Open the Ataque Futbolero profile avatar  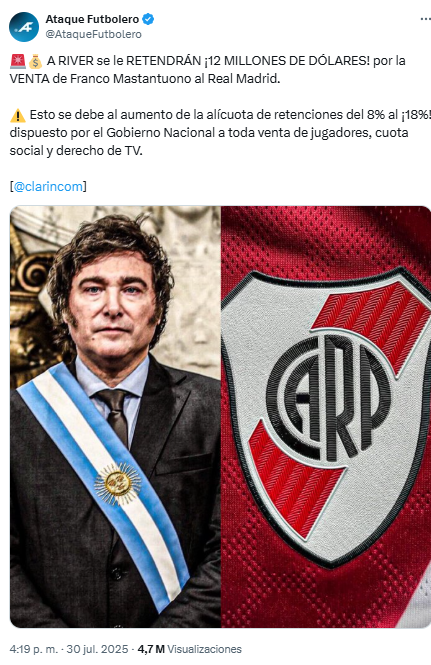click(x=24, y=27)
